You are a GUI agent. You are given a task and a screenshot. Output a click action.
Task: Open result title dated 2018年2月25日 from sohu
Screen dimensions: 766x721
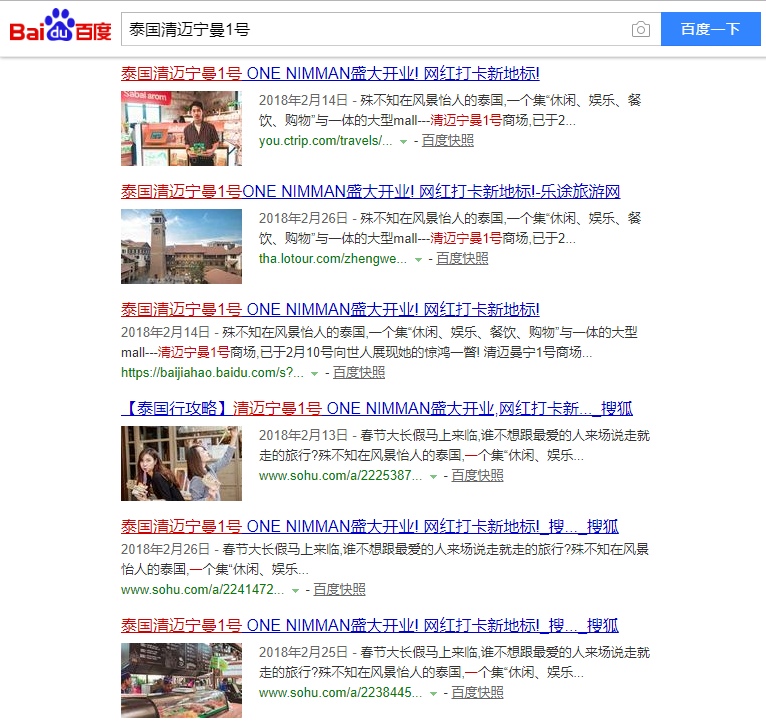point(370,626)
